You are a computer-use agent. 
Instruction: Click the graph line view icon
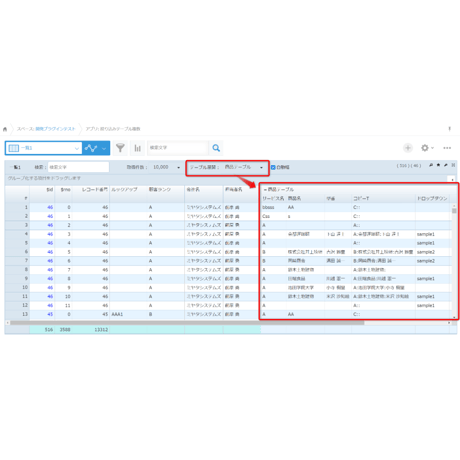click(91, 148)
